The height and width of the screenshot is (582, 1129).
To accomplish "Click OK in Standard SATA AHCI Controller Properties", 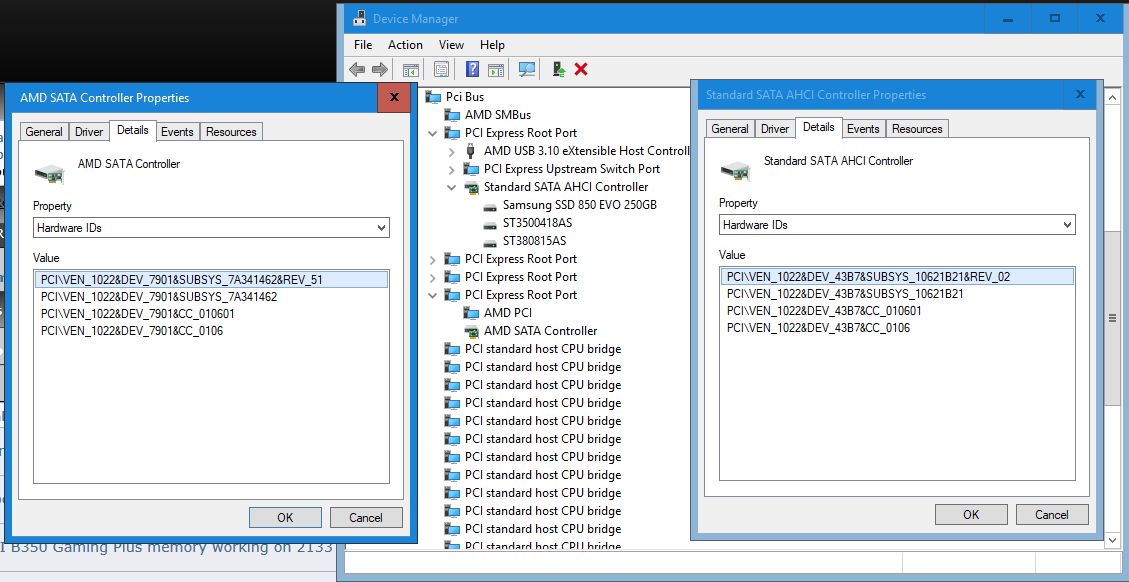I will point(971,514).
